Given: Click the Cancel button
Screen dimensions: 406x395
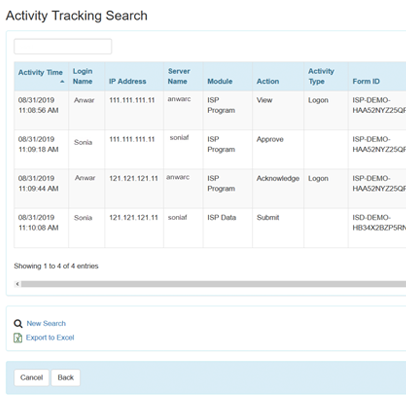Looking at the screenshot, I should pyautogui.click(x=31, y=378).
